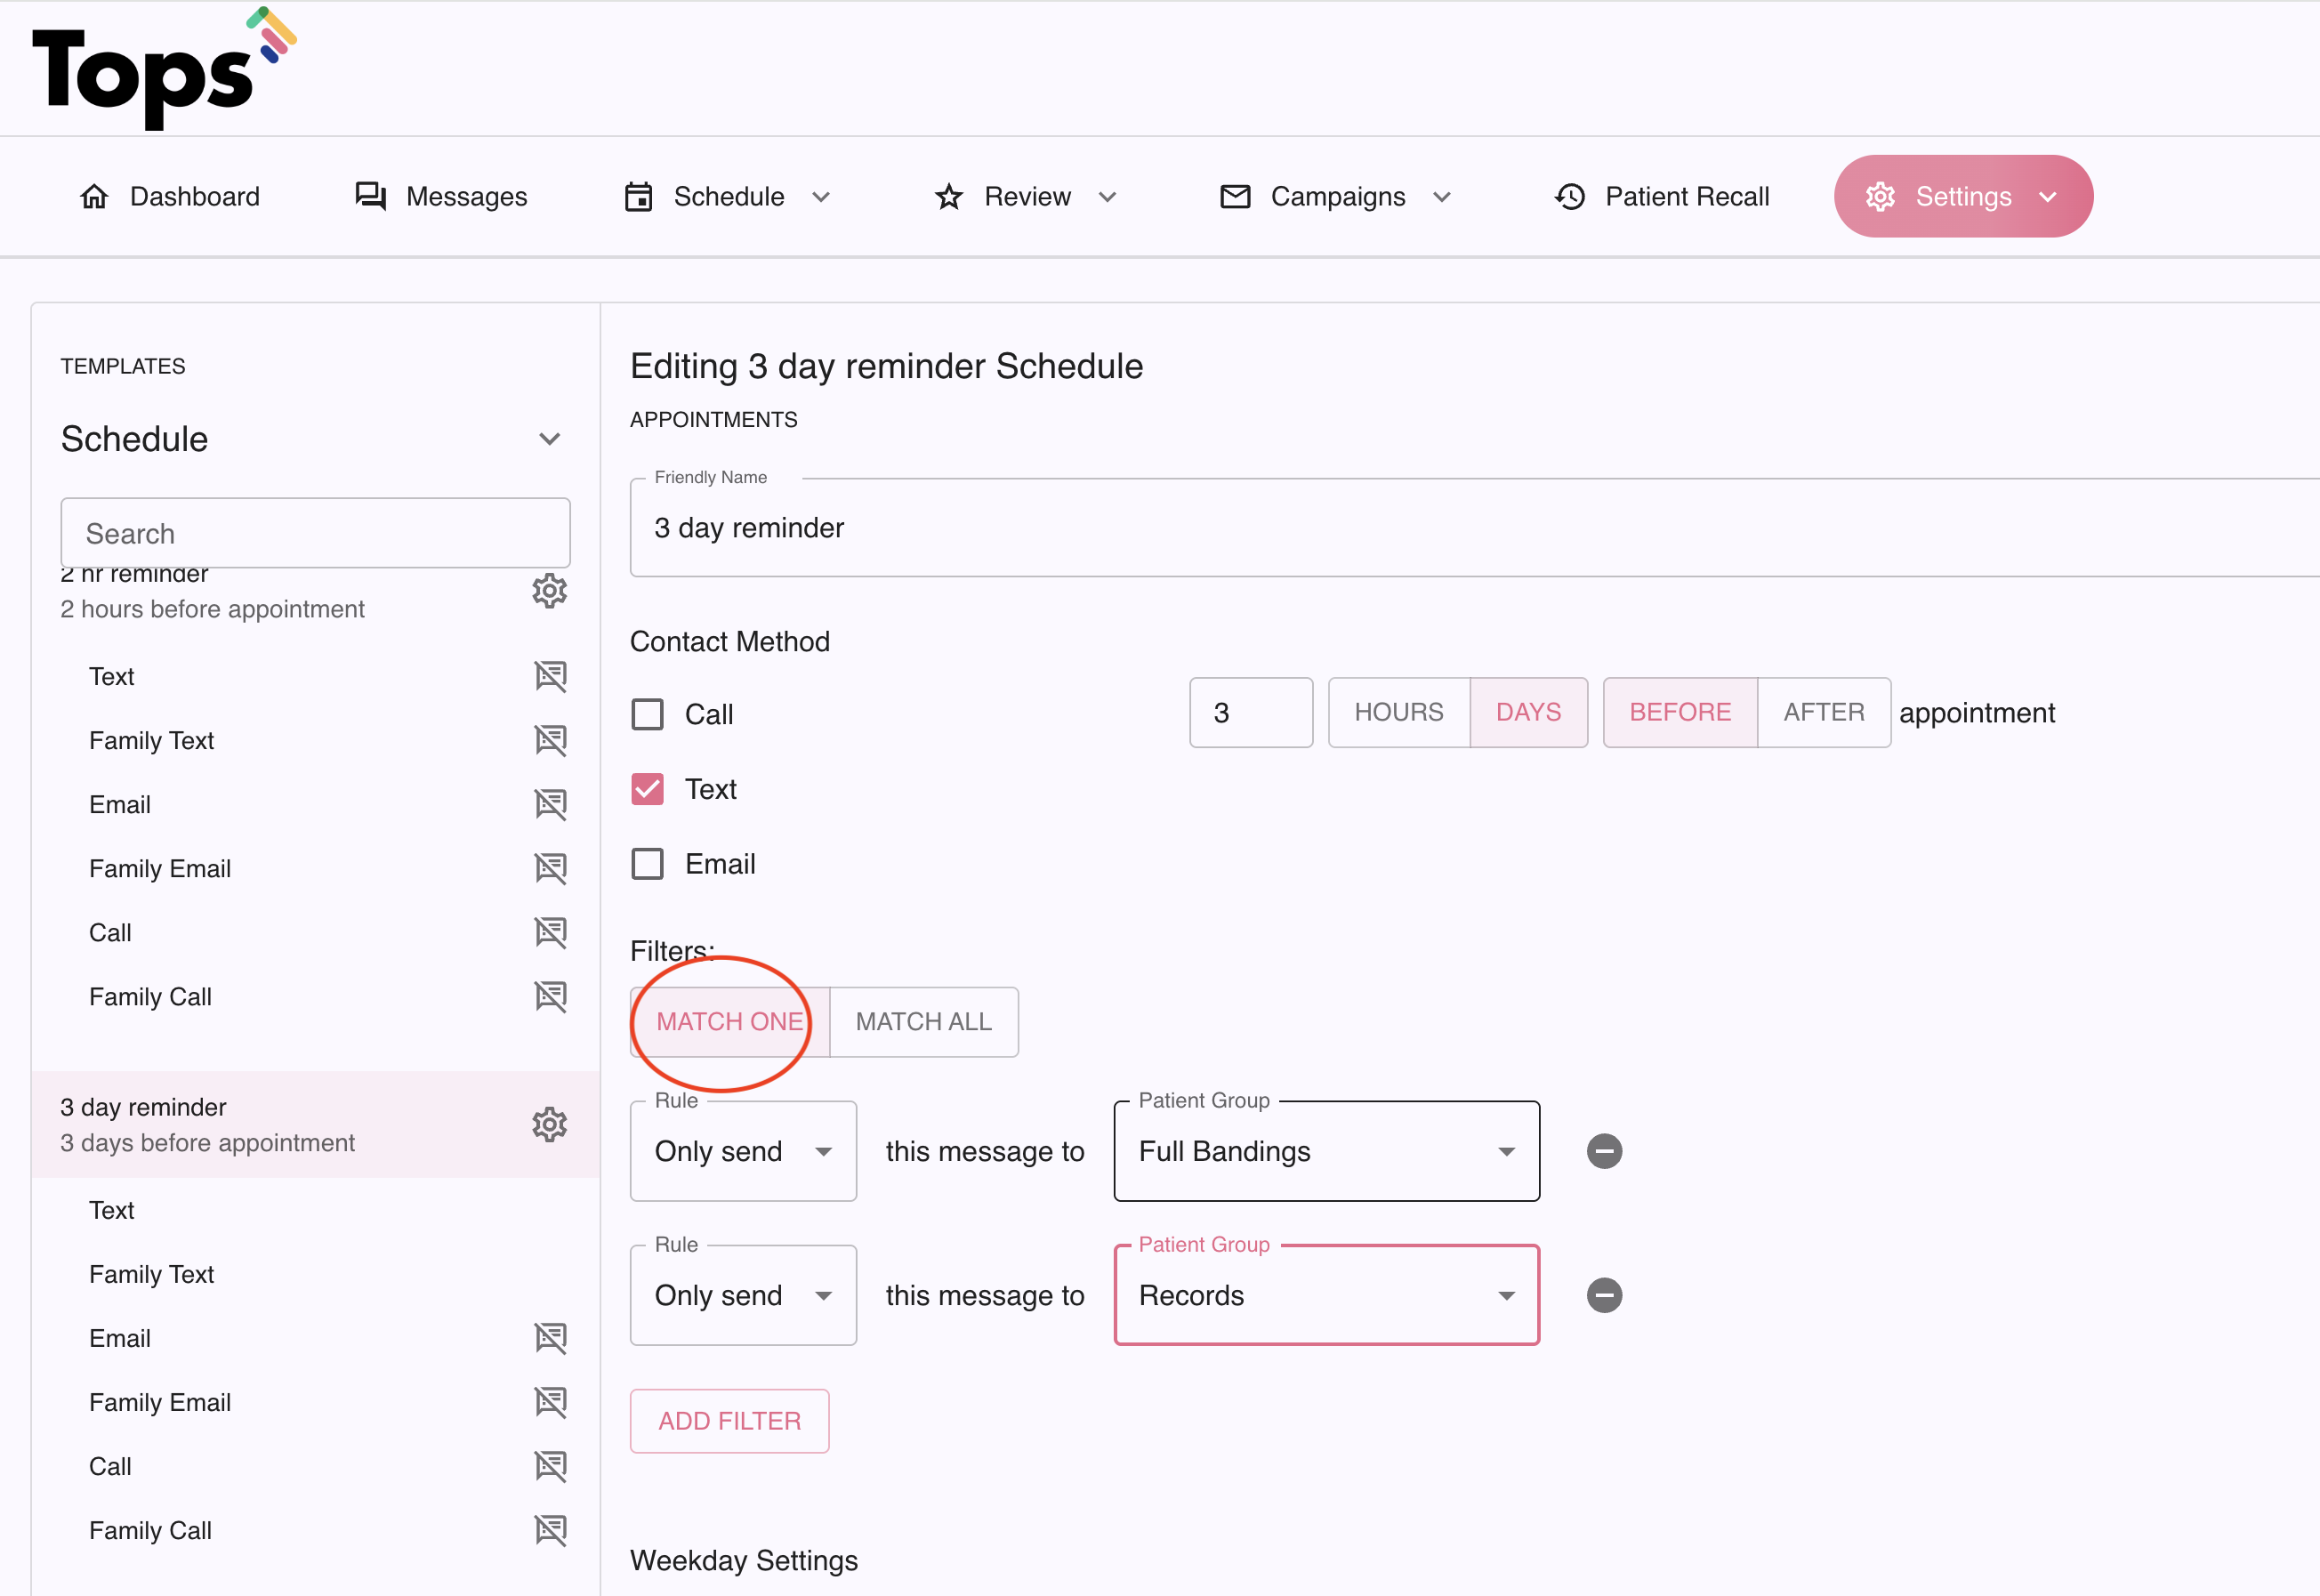Click the Tops logo

(165, 68)
